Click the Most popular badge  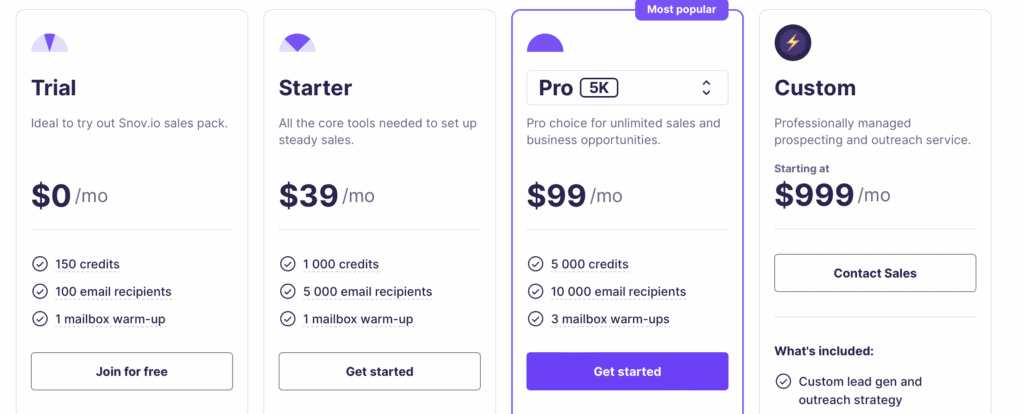pos(682,10)
